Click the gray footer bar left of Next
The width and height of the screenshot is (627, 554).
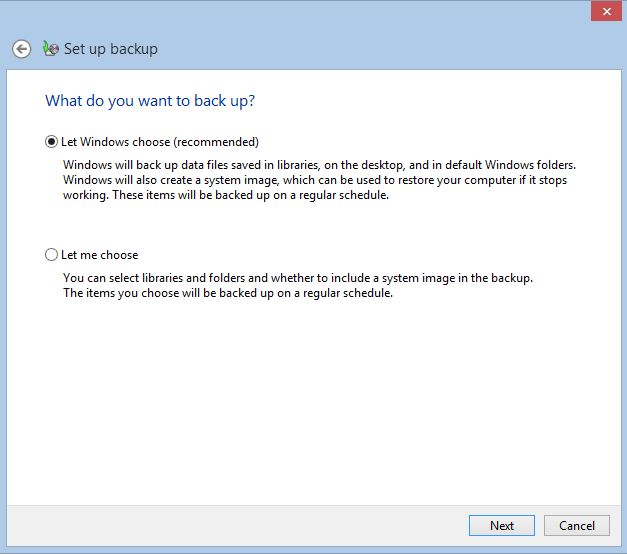point(236,525)
